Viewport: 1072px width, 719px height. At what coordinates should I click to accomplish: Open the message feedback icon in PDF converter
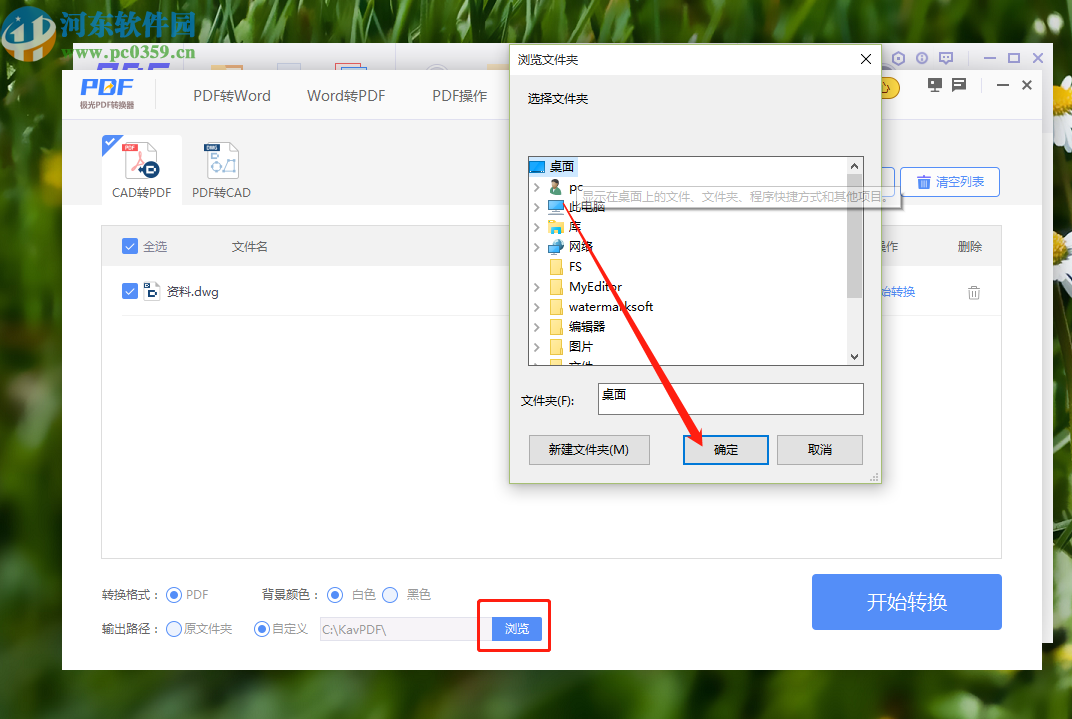click(x=959, y=85)
